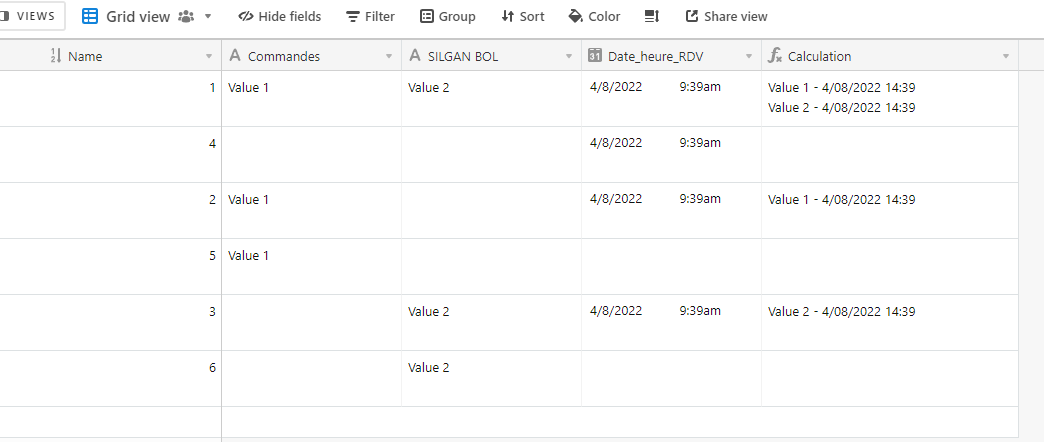Image resolution: width=1044 pixels, height=442 pixels.
Task: Select the SILGAN BOL column header label
Action: [463, 57]
